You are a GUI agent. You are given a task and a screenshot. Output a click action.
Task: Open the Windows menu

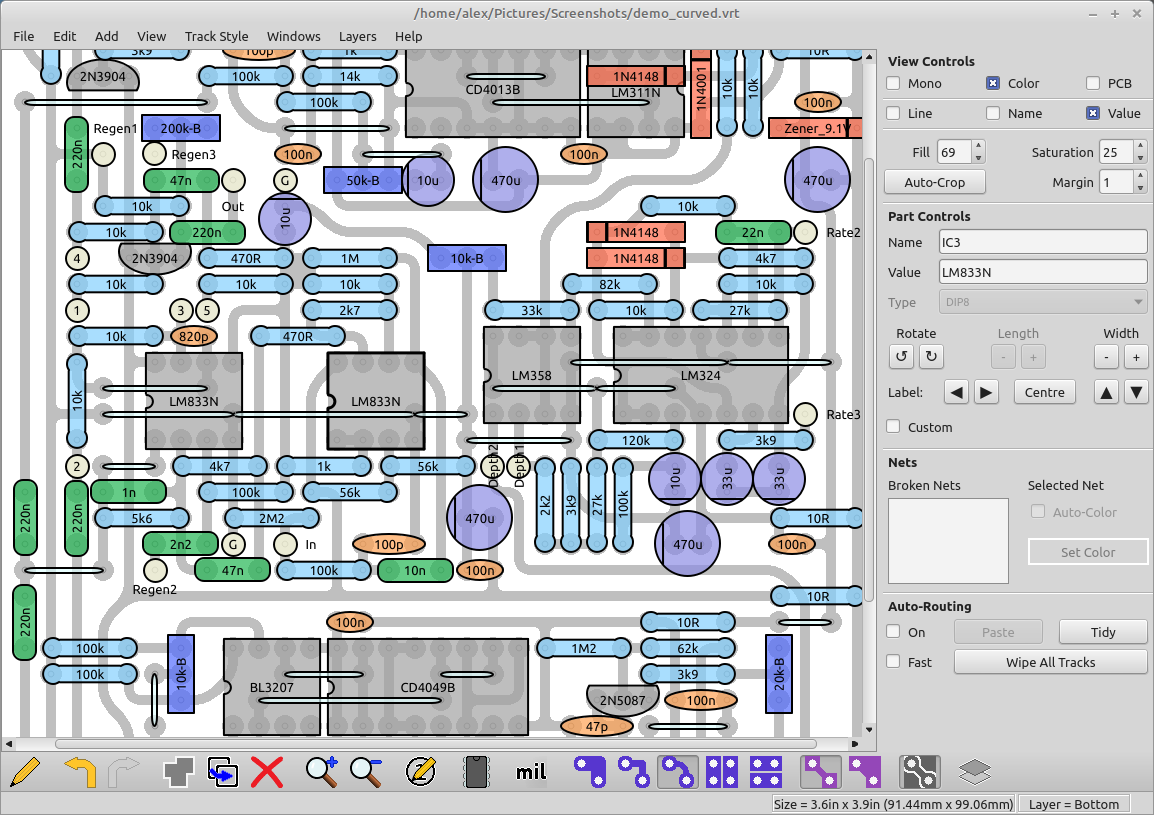point(293,36)
